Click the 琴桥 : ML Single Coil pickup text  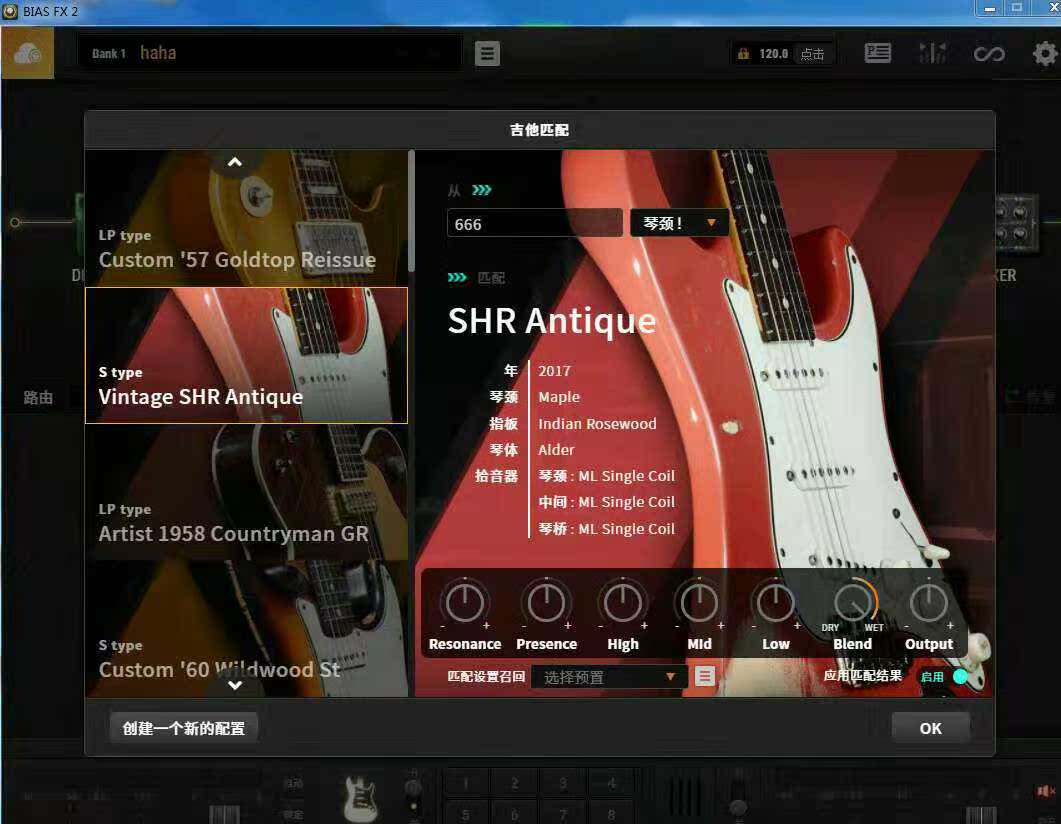(x=606, y=528)
